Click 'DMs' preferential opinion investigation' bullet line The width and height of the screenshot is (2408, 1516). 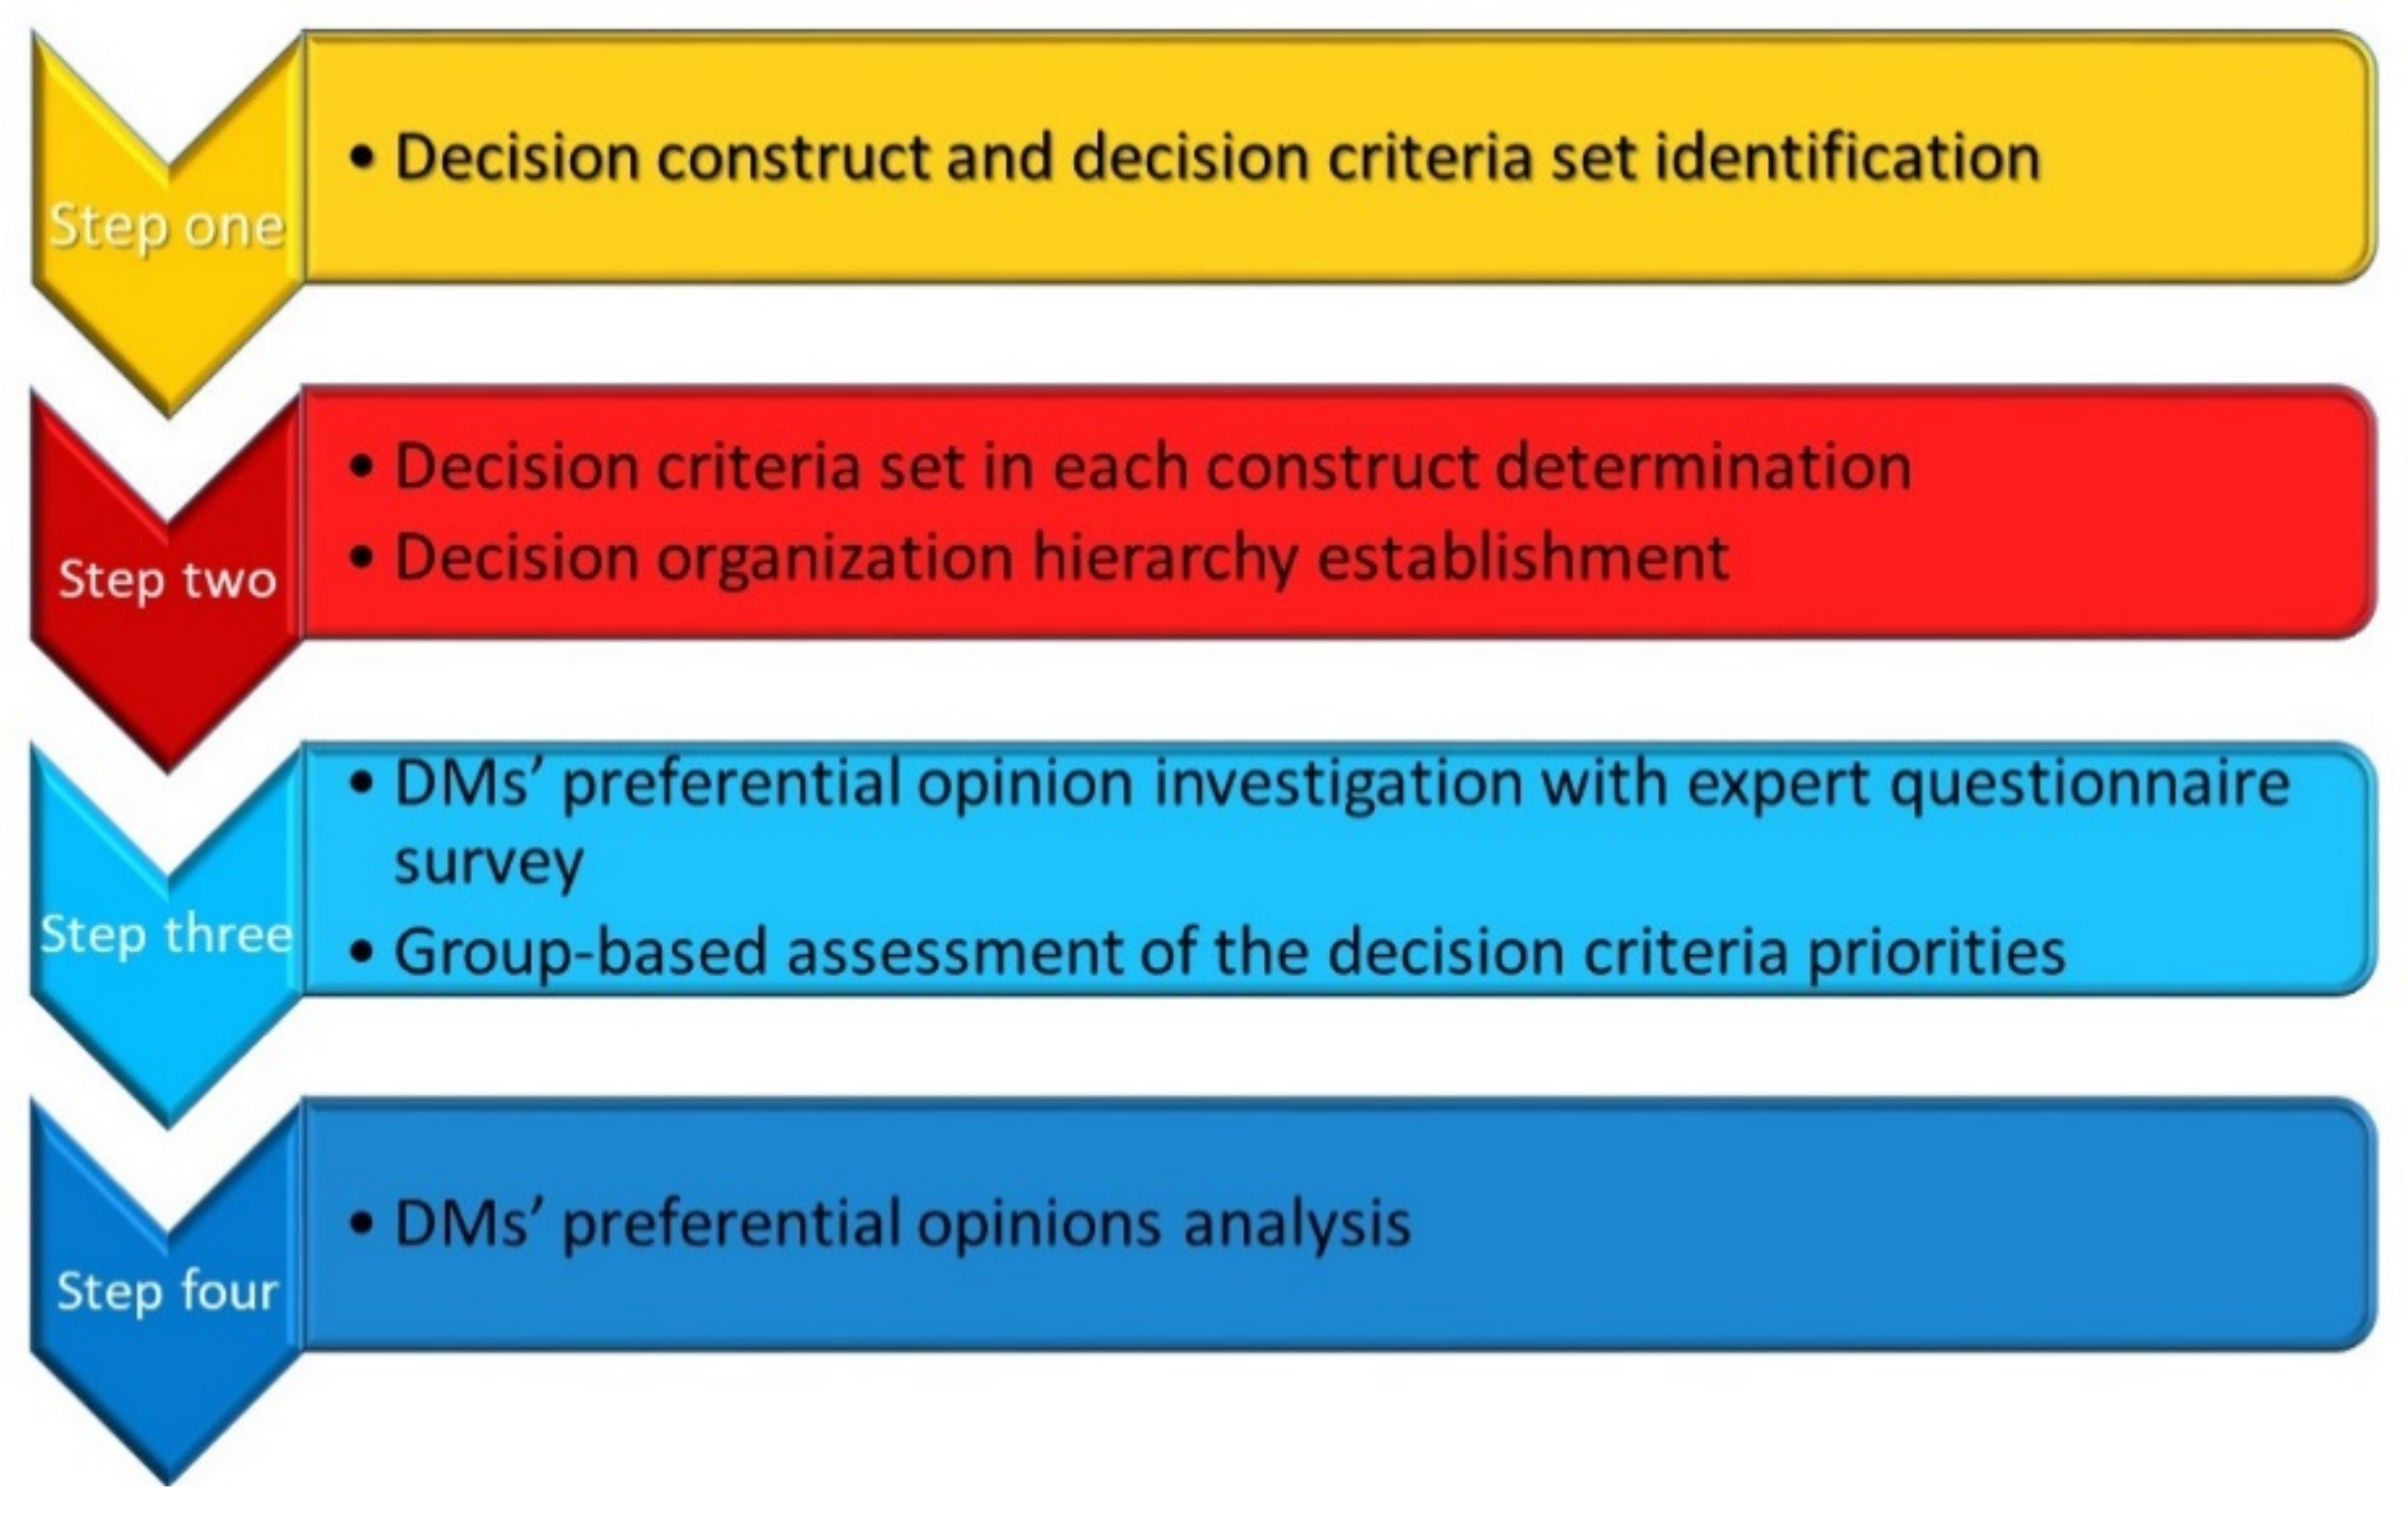[1342, 783]
